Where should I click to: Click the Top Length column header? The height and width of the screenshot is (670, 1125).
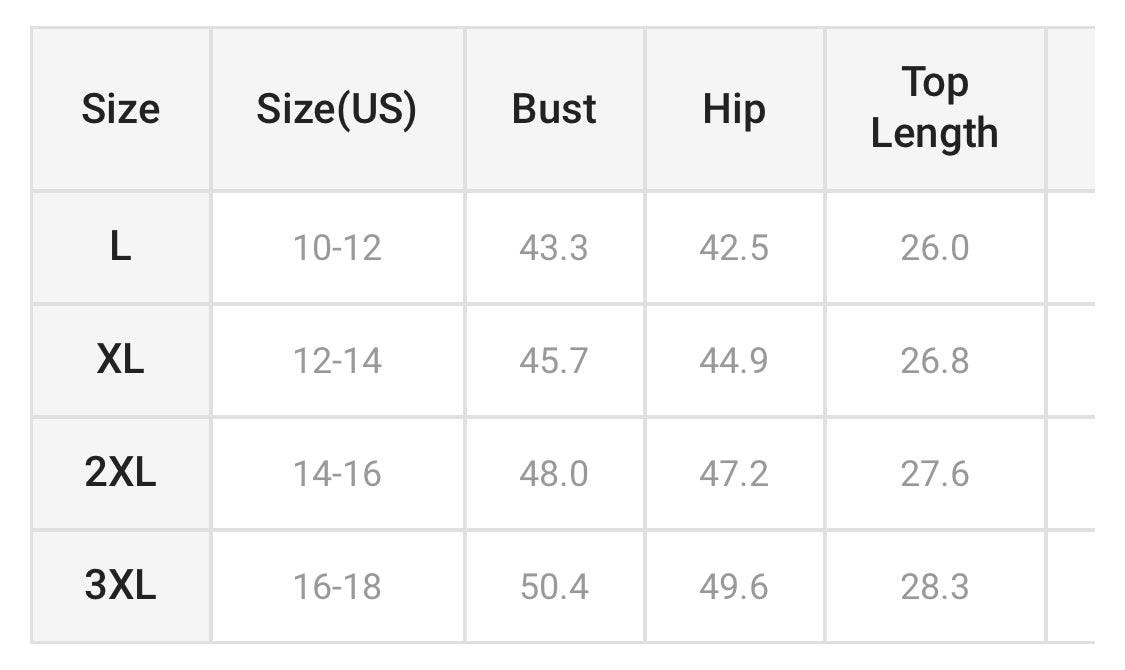(934, 109)
